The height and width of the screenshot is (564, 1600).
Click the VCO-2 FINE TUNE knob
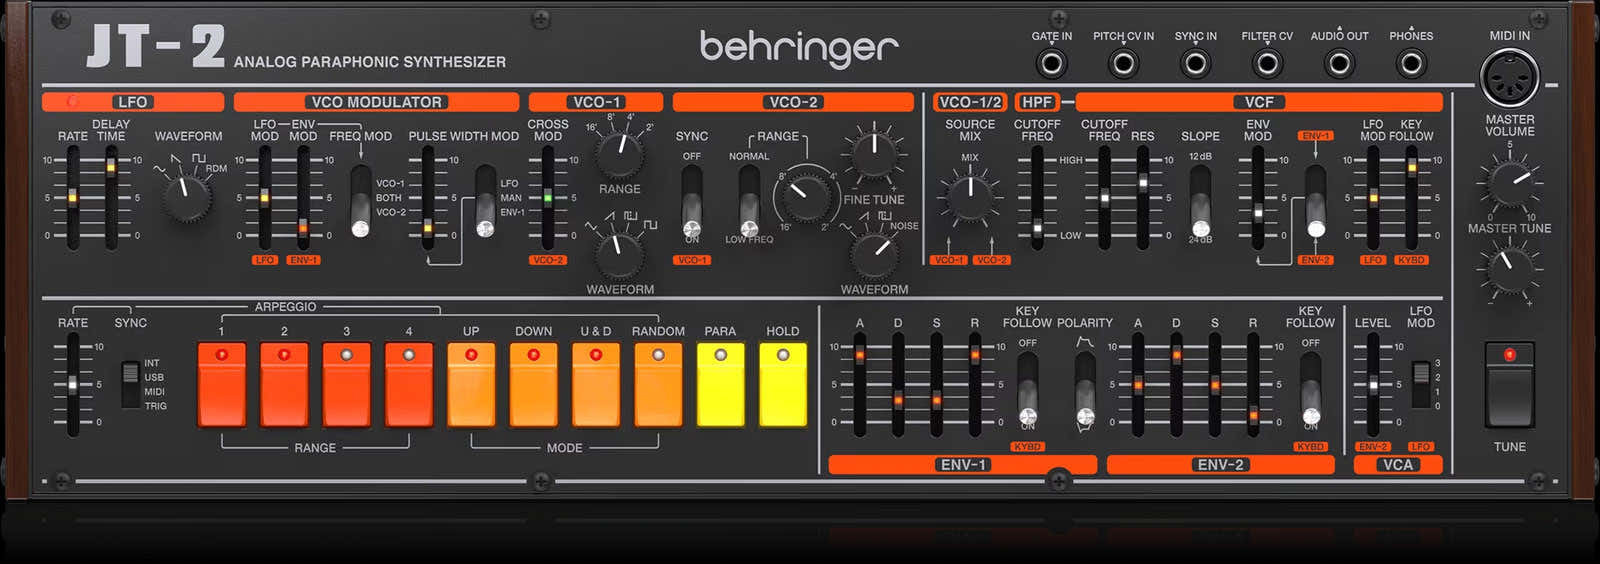[874, 153]
